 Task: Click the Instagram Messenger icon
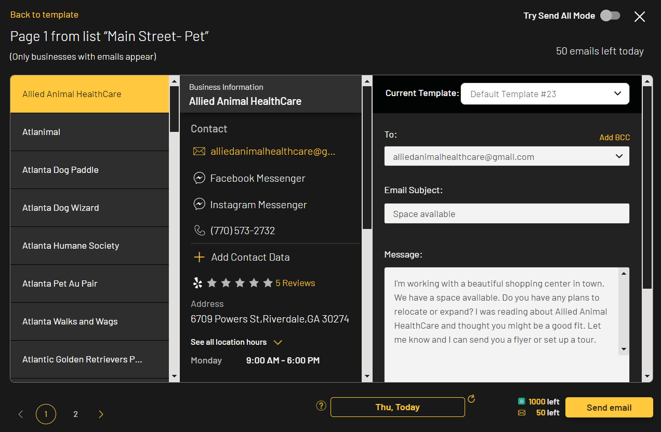click(x=199, y=204)
